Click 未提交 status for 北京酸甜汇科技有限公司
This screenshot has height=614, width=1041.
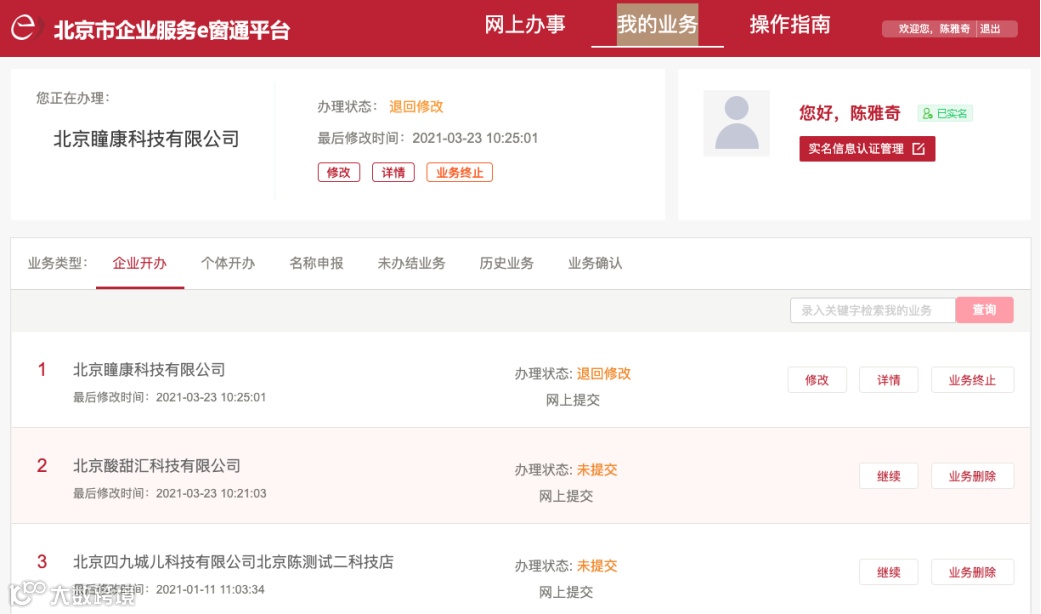coord(597,470)
